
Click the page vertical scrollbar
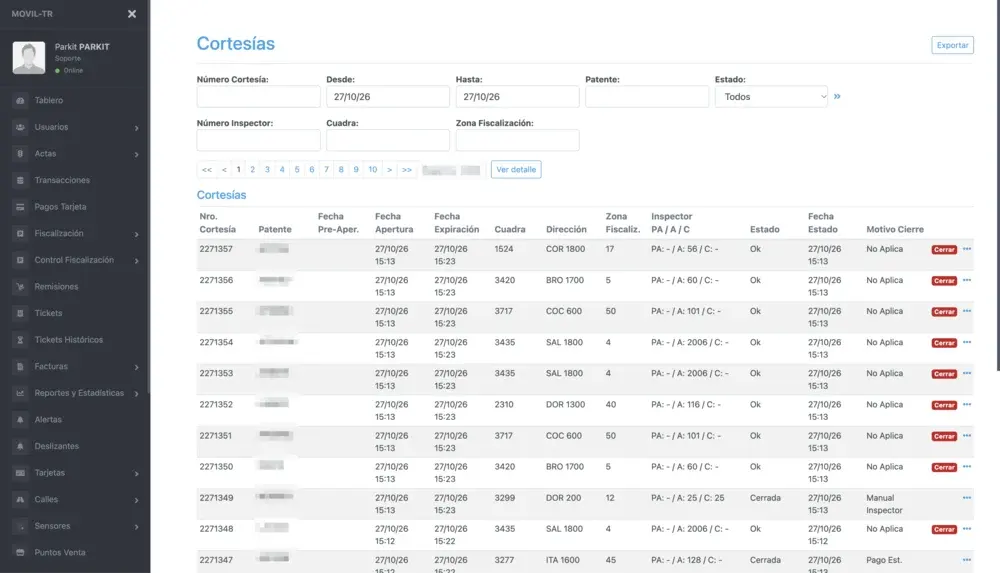click(997, 185)
